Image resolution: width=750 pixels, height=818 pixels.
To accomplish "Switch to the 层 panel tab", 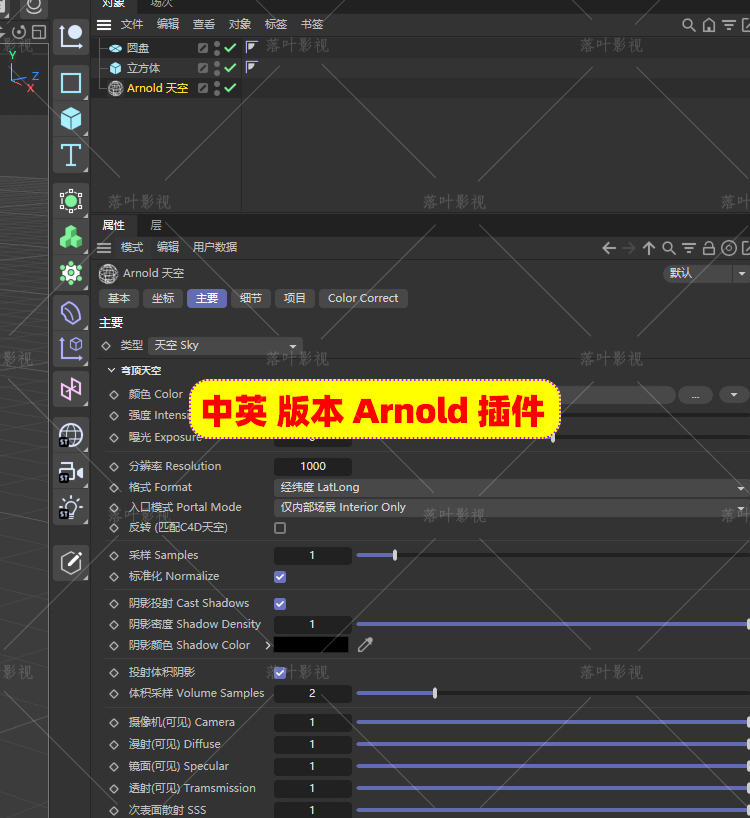I will click(x=156, y=225).
